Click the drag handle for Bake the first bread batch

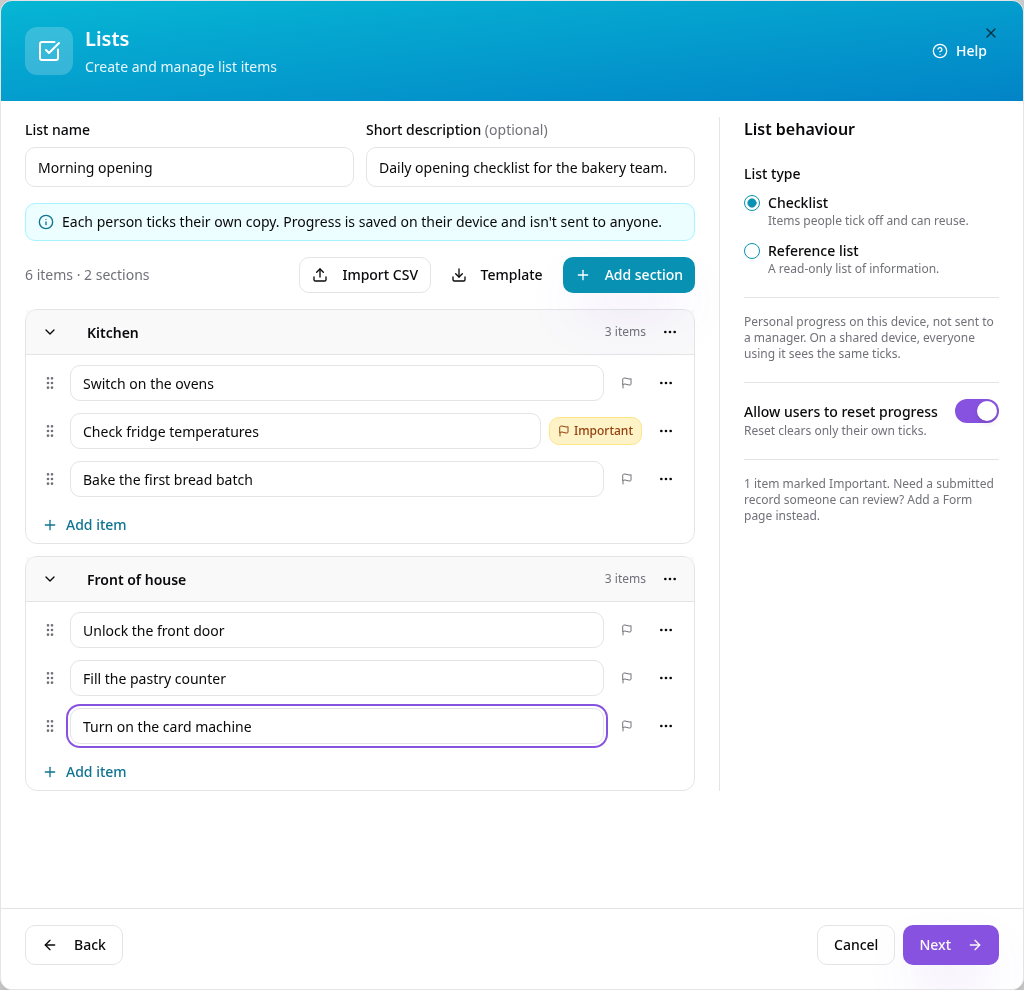(50, 479)
